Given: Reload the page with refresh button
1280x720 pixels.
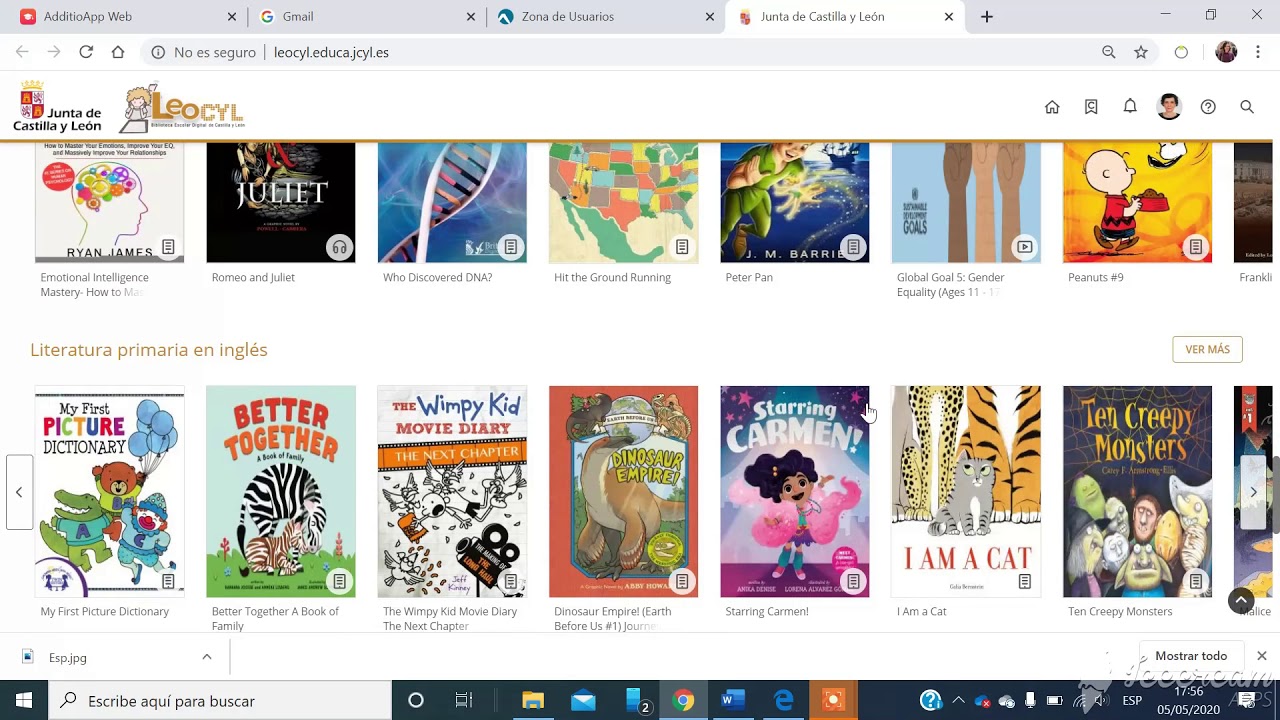Looking at the screenshot, I should pyautogui.click(x=86, y=52).
